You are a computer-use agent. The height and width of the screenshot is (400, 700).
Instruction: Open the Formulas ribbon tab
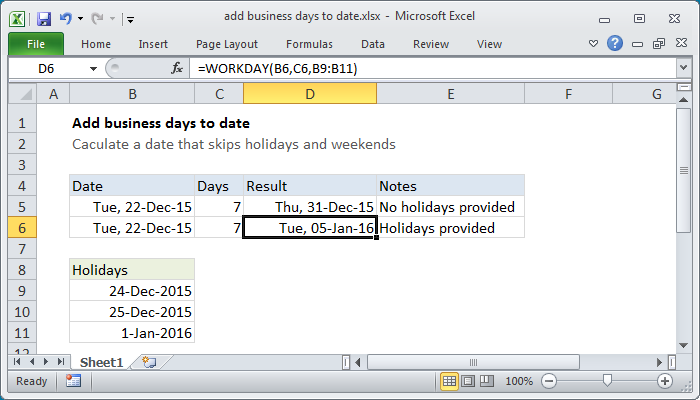point(309,44)
